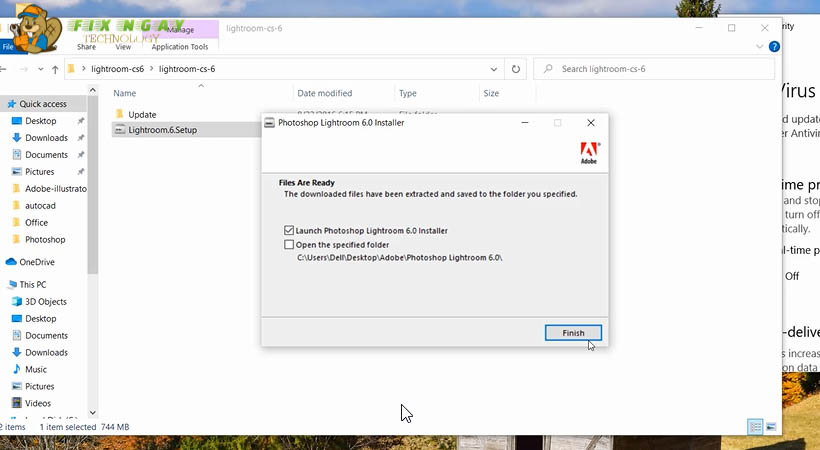The height and width of the screenshot is (450, 820).
Task: Open 3D Objects under This PC
Action: (x=45, y=301)
